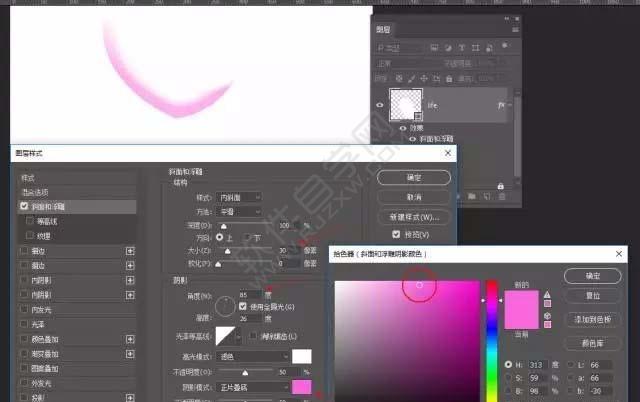
Task: Open the 样式 dropdown showing 内斜面
Action: [x=239, y=198]
